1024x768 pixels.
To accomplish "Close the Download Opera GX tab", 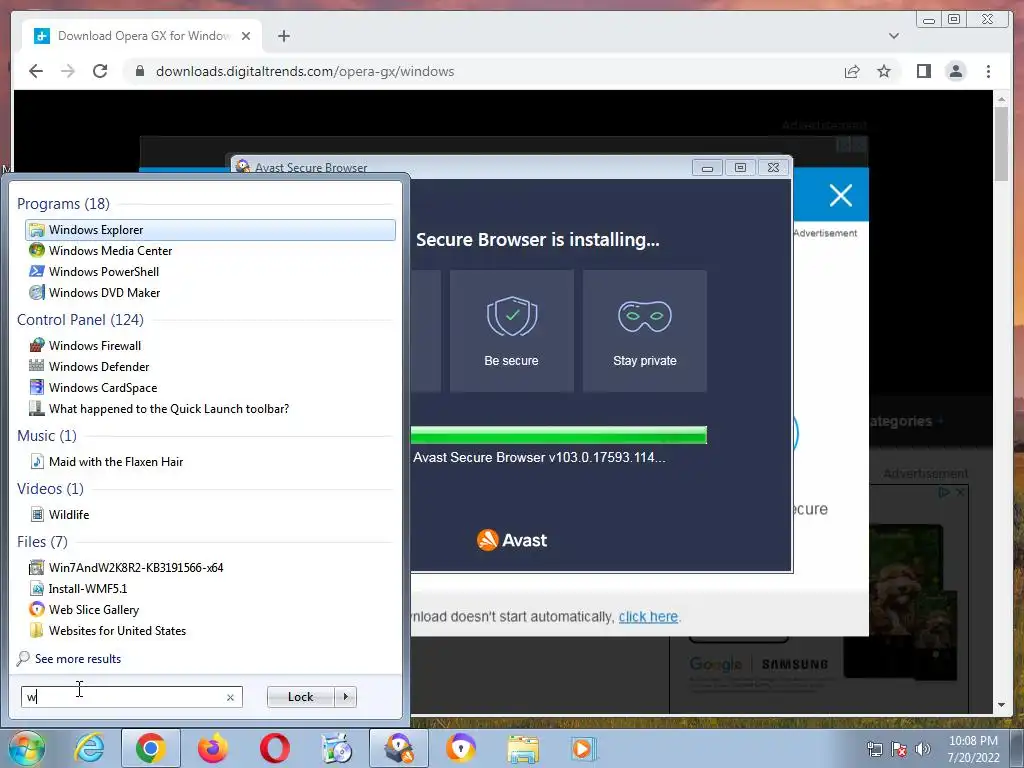I will (246, 36).
